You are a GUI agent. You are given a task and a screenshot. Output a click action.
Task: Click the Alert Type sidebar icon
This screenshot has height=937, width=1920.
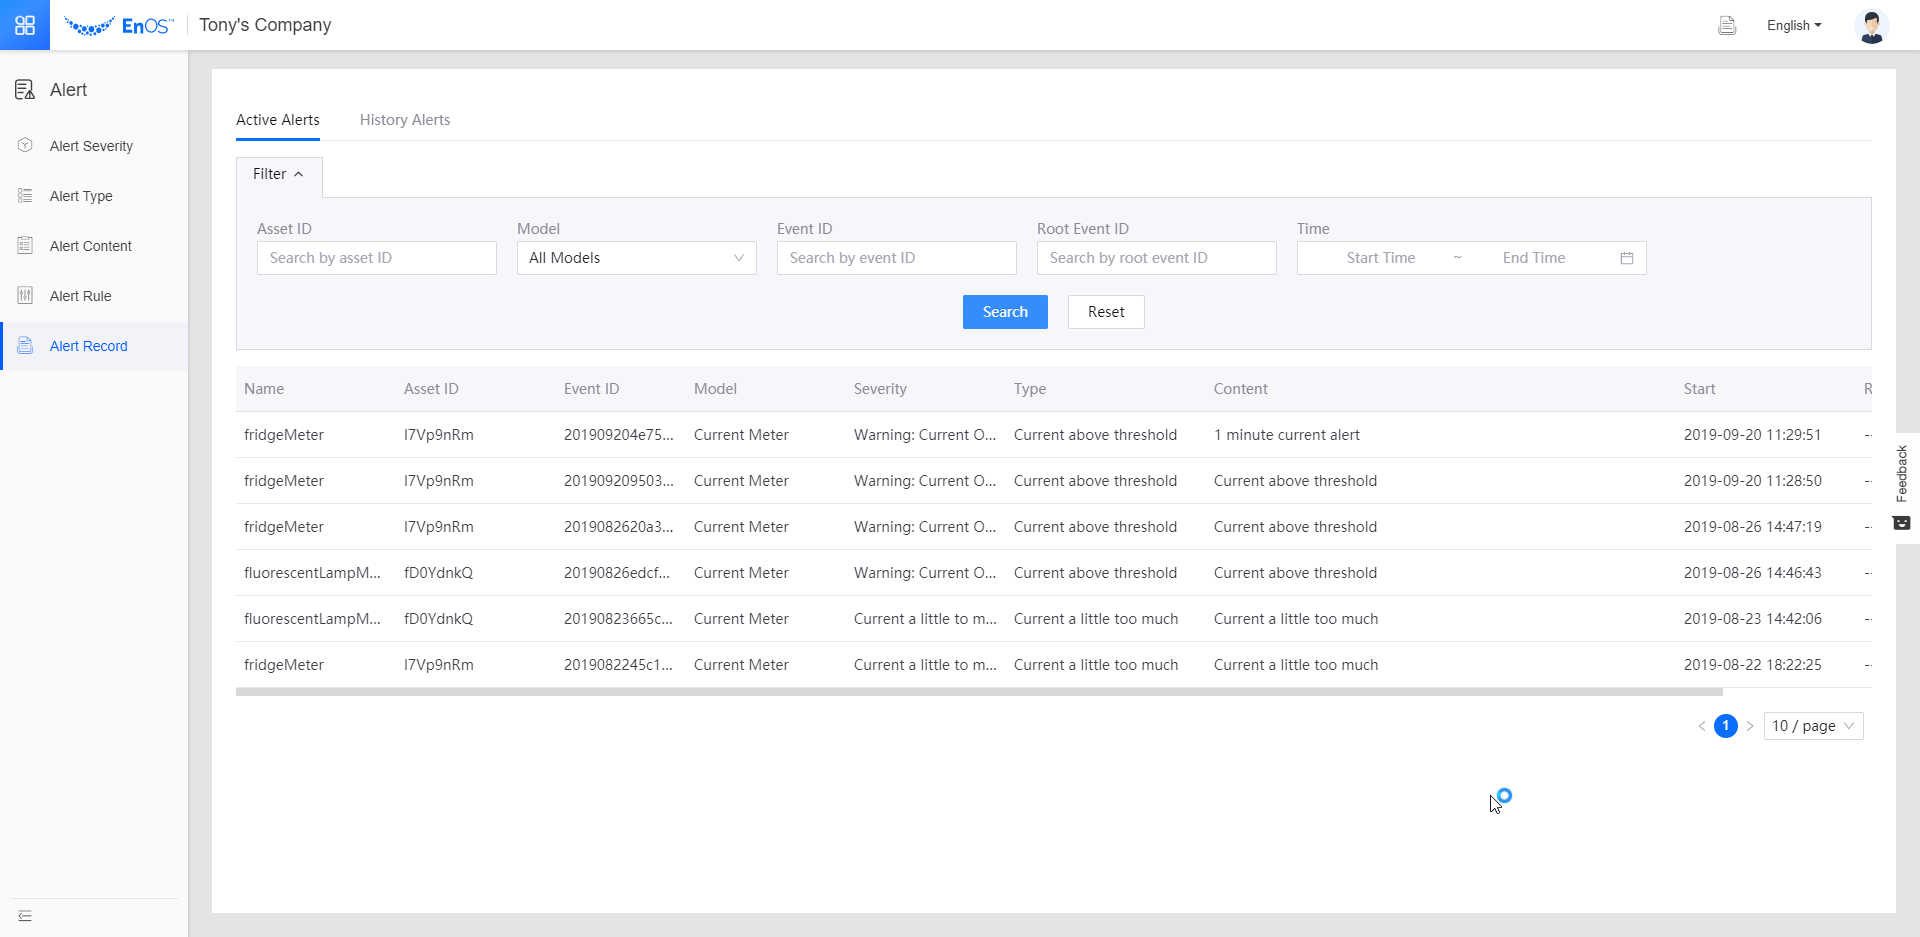[x=26, y=196]
